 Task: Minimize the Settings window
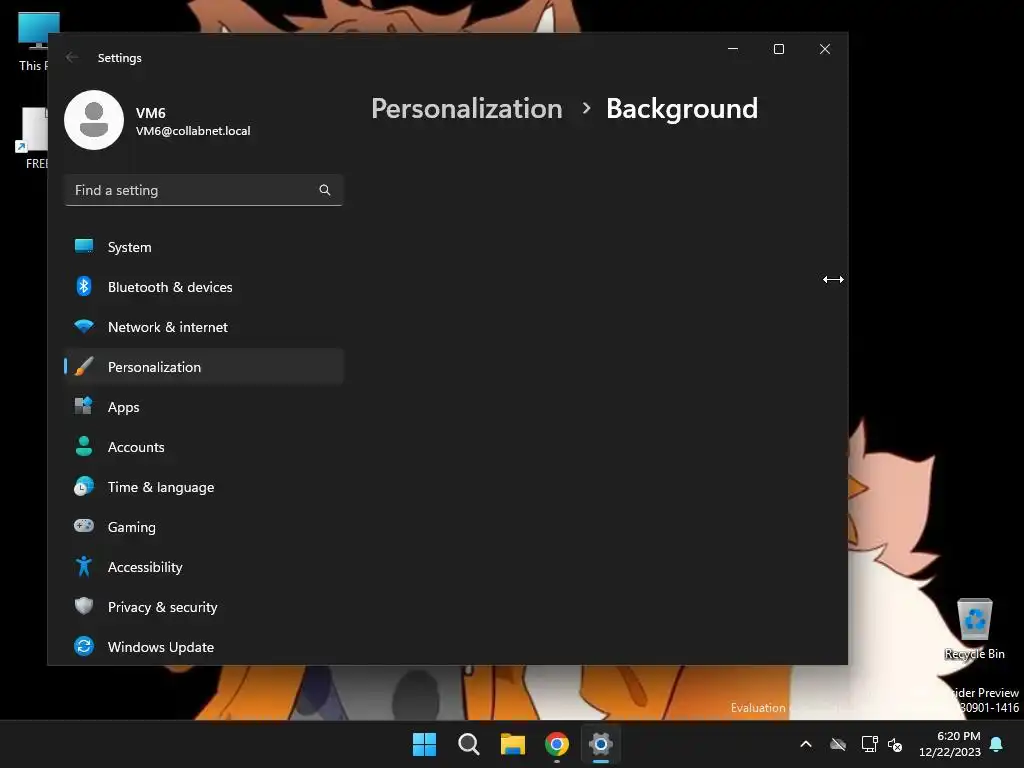(x=733, y=49)
